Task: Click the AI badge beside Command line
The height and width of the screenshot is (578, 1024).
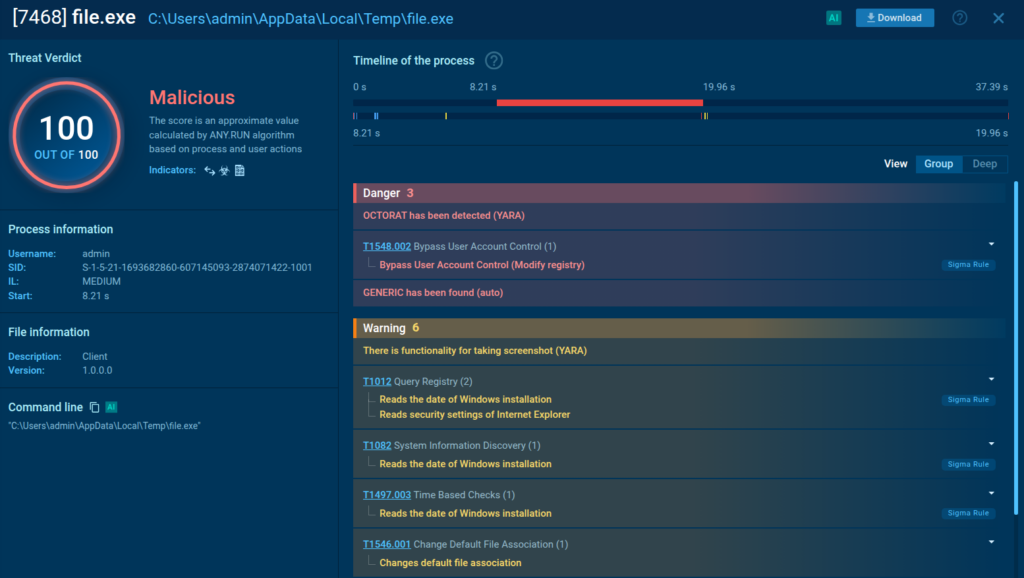Action: pyautogui.click(x=112, y=407)
